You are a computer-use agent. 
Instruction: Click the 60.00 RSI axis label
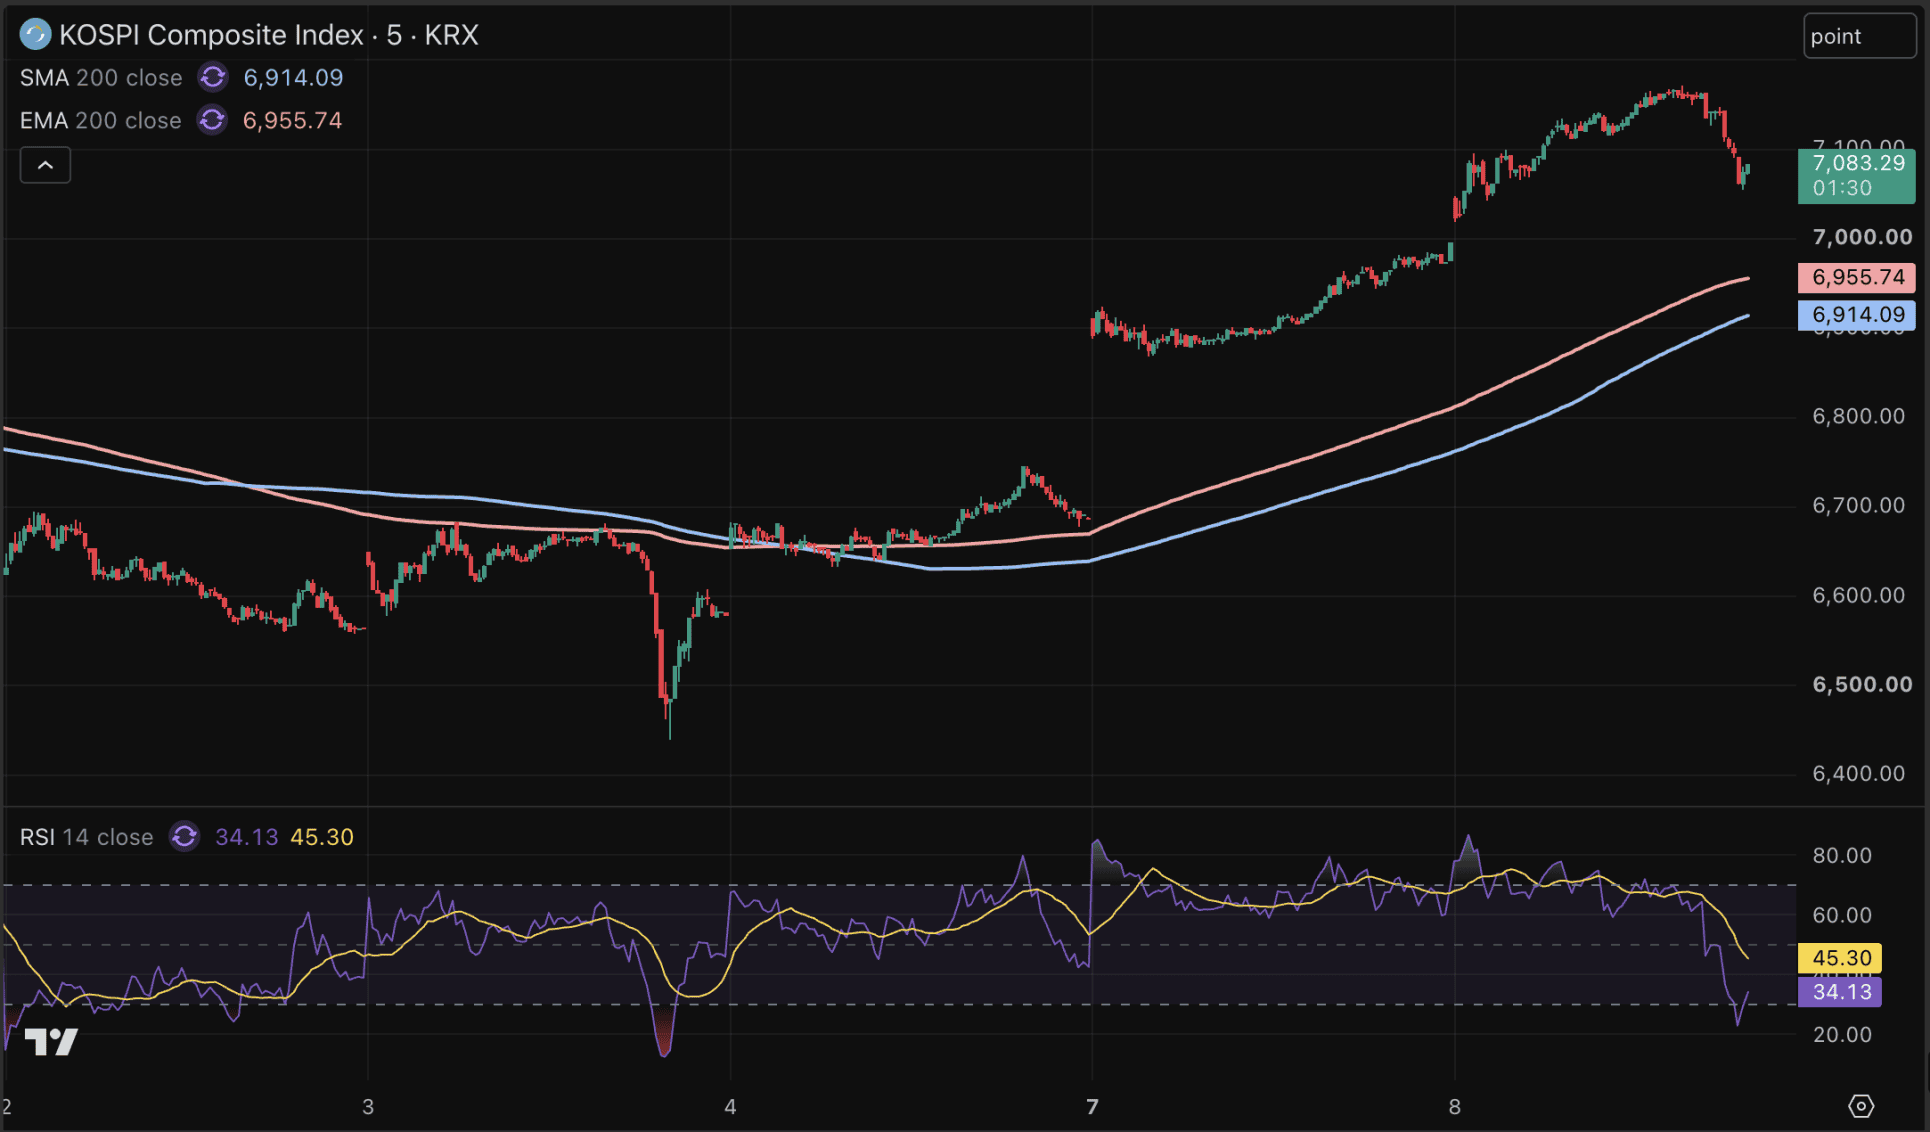(x=1842, y=915)
